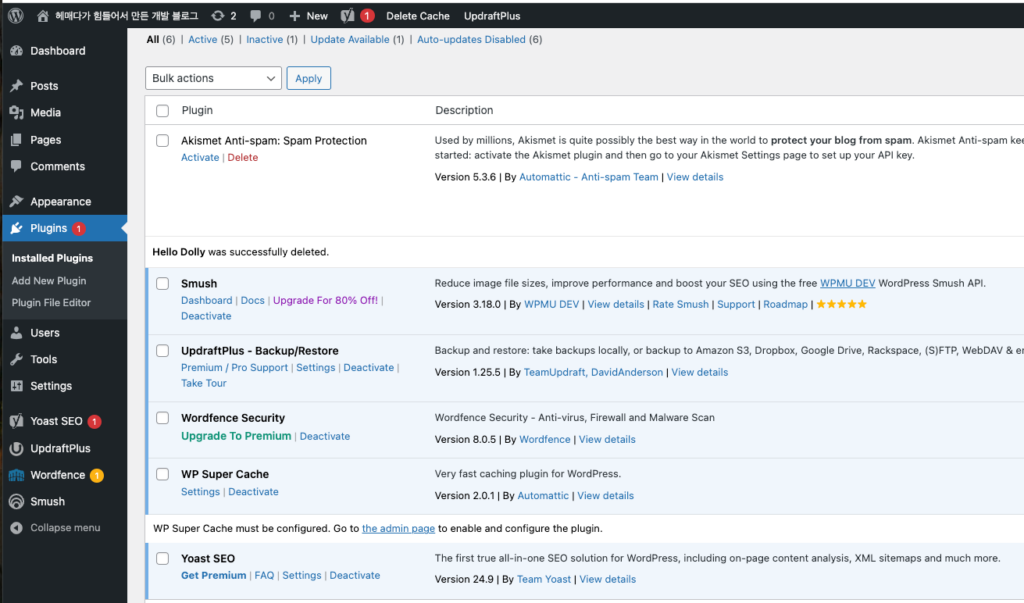The height and width of the screenshot is (603, 1024).
Task: Deactivate the Smush plugin
Action: click(206, 316)
